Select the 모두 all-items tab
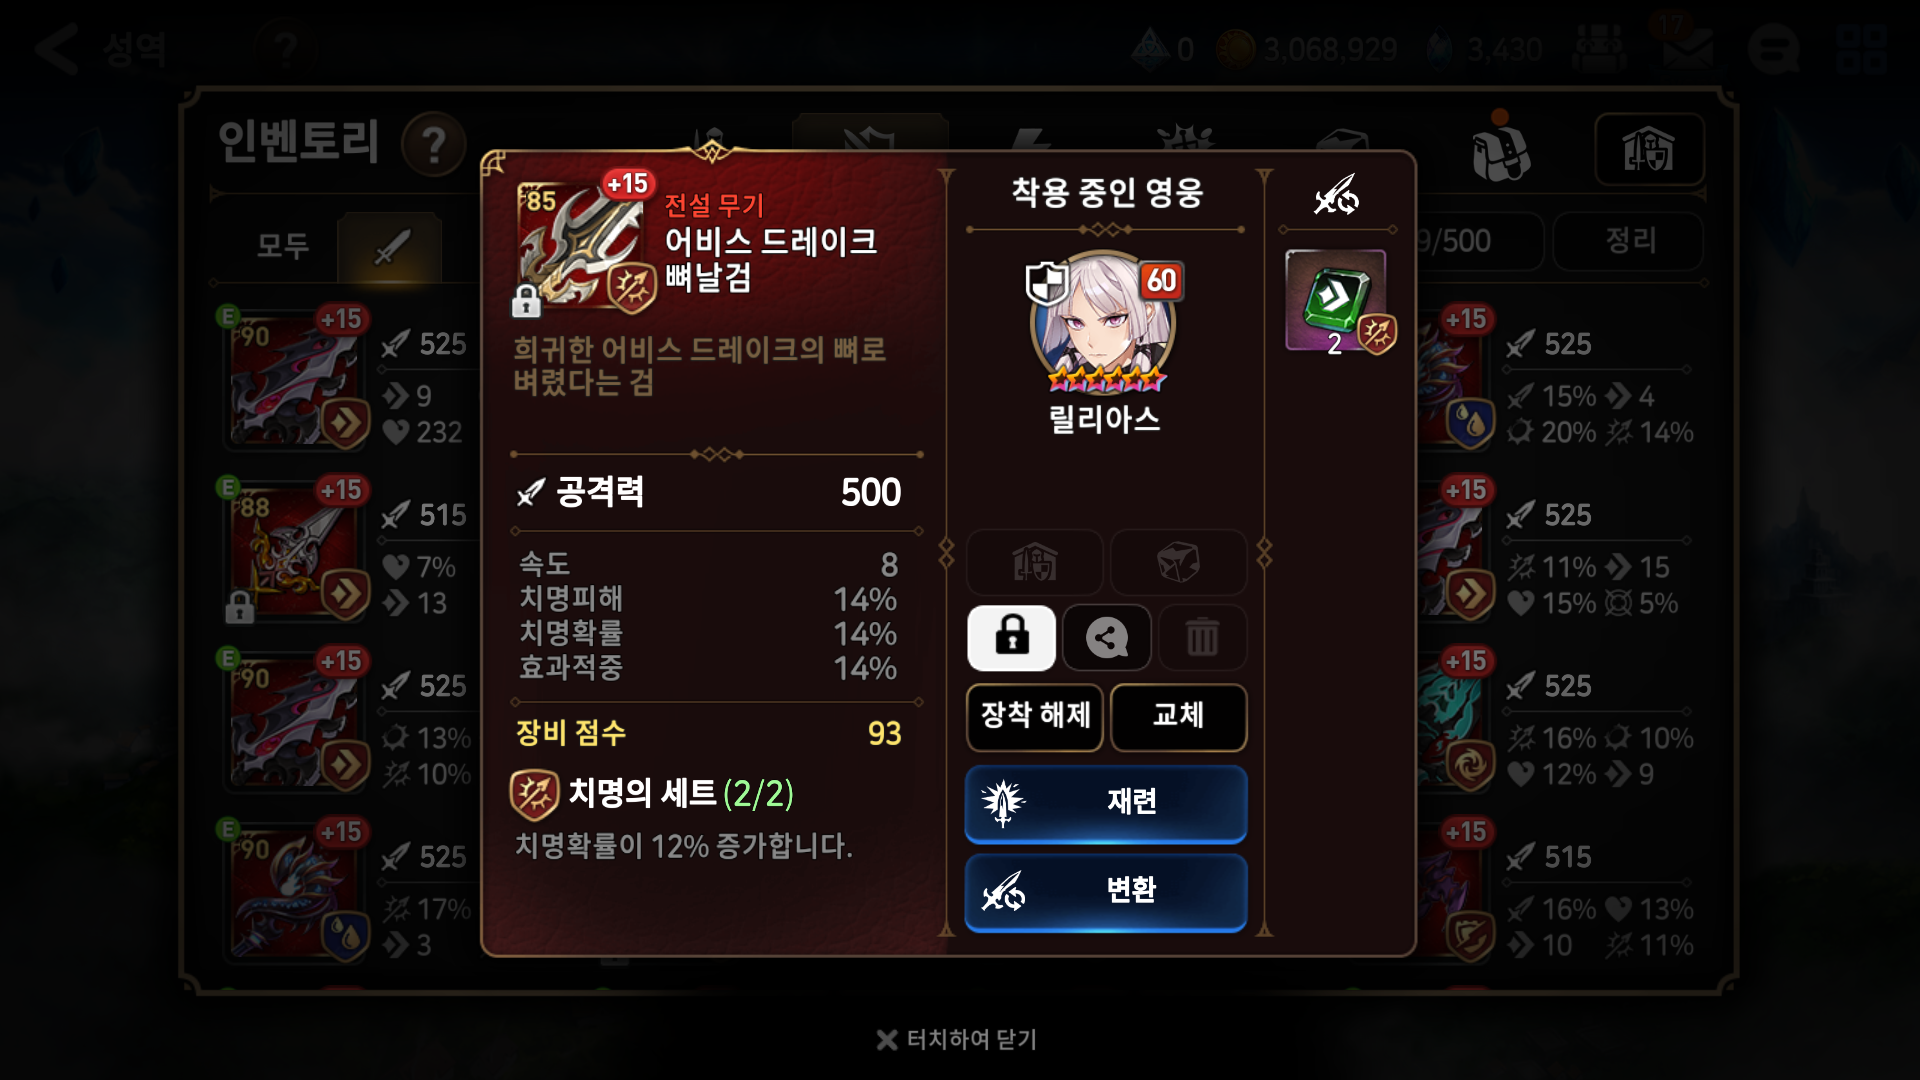Screen dimensions: 1920x1080 [x=283, y=246]
